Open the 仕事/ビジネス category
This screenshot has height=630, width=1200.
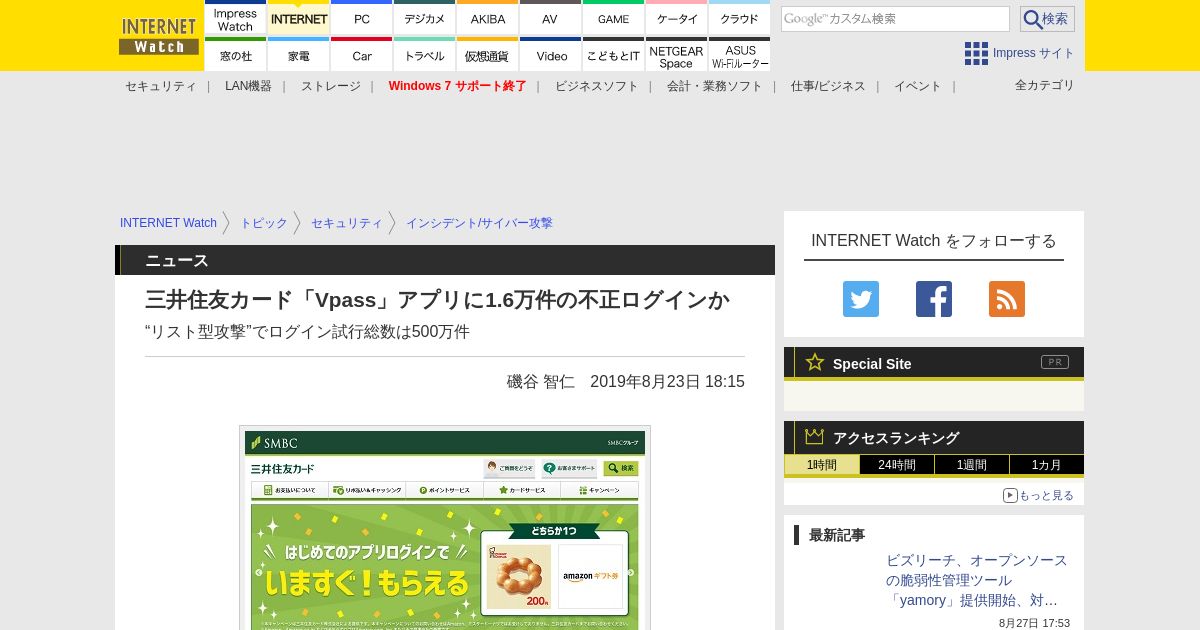[x=828, y=86]
